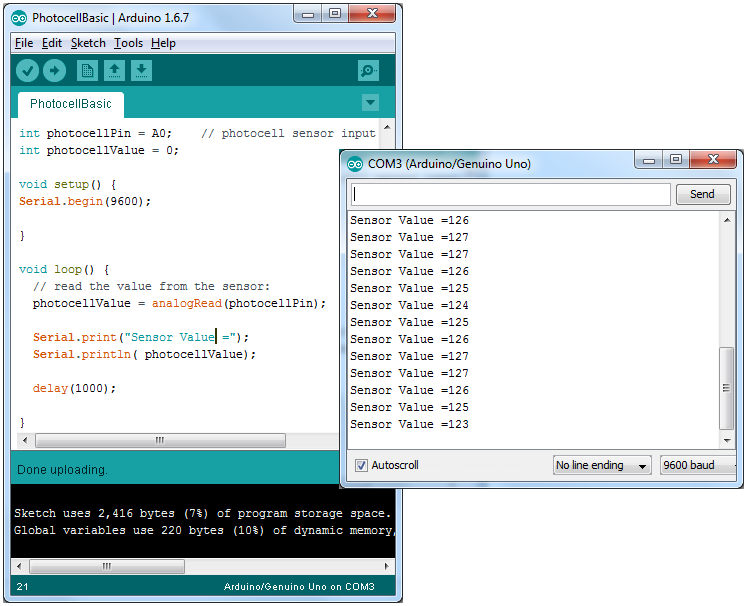This screenshot has width=747, height=606.
Task: Click the console horizontal scrollbar thumb
Action: coord(107,566)
